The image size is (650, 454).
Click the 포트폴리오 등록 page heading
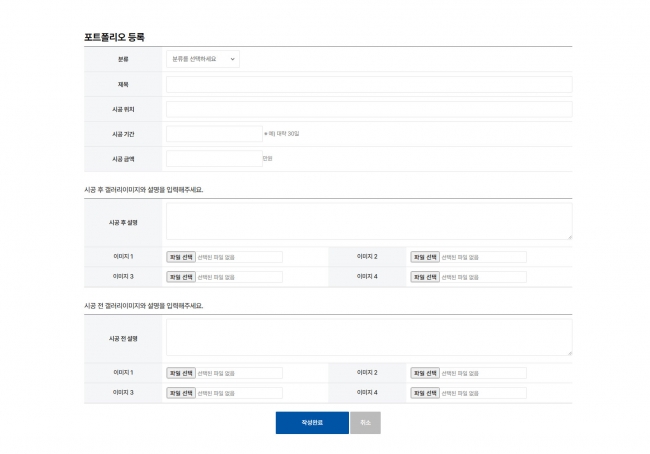(114, 37)
